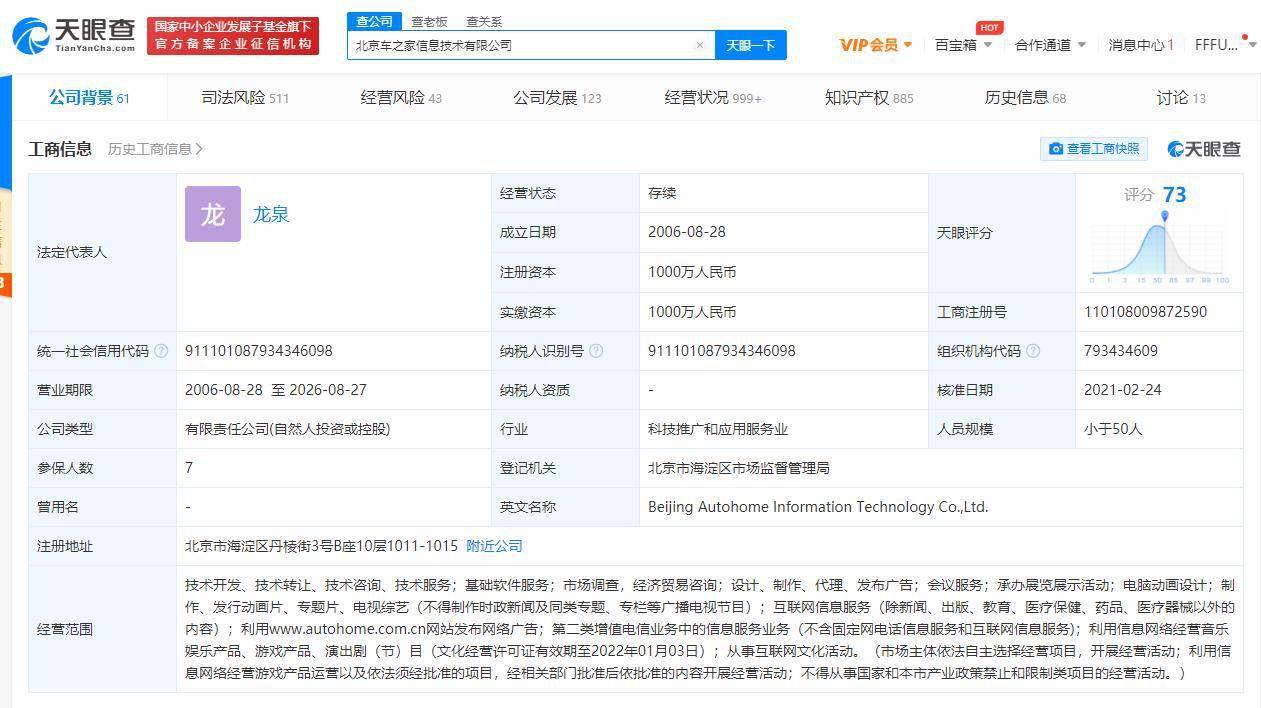Image resolution: width=1261 pixels, height=708 pixels.
Task: Select the 核准日期 value 2021-02-24
Action: 1123,390
